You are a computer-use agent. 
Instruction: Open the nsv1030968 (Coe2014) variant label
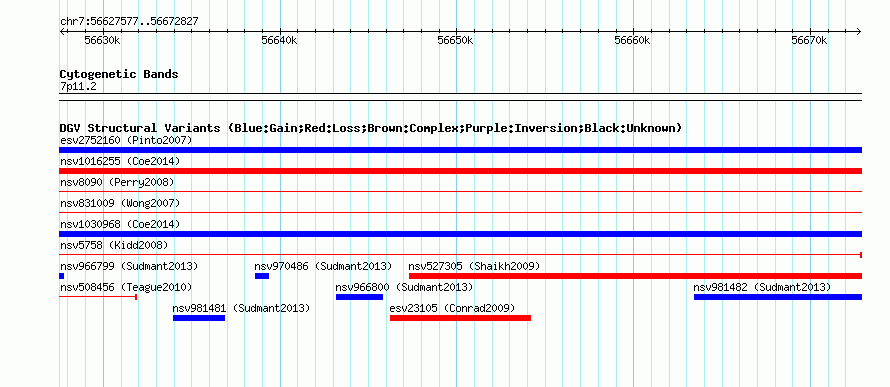tap(120, 224)
